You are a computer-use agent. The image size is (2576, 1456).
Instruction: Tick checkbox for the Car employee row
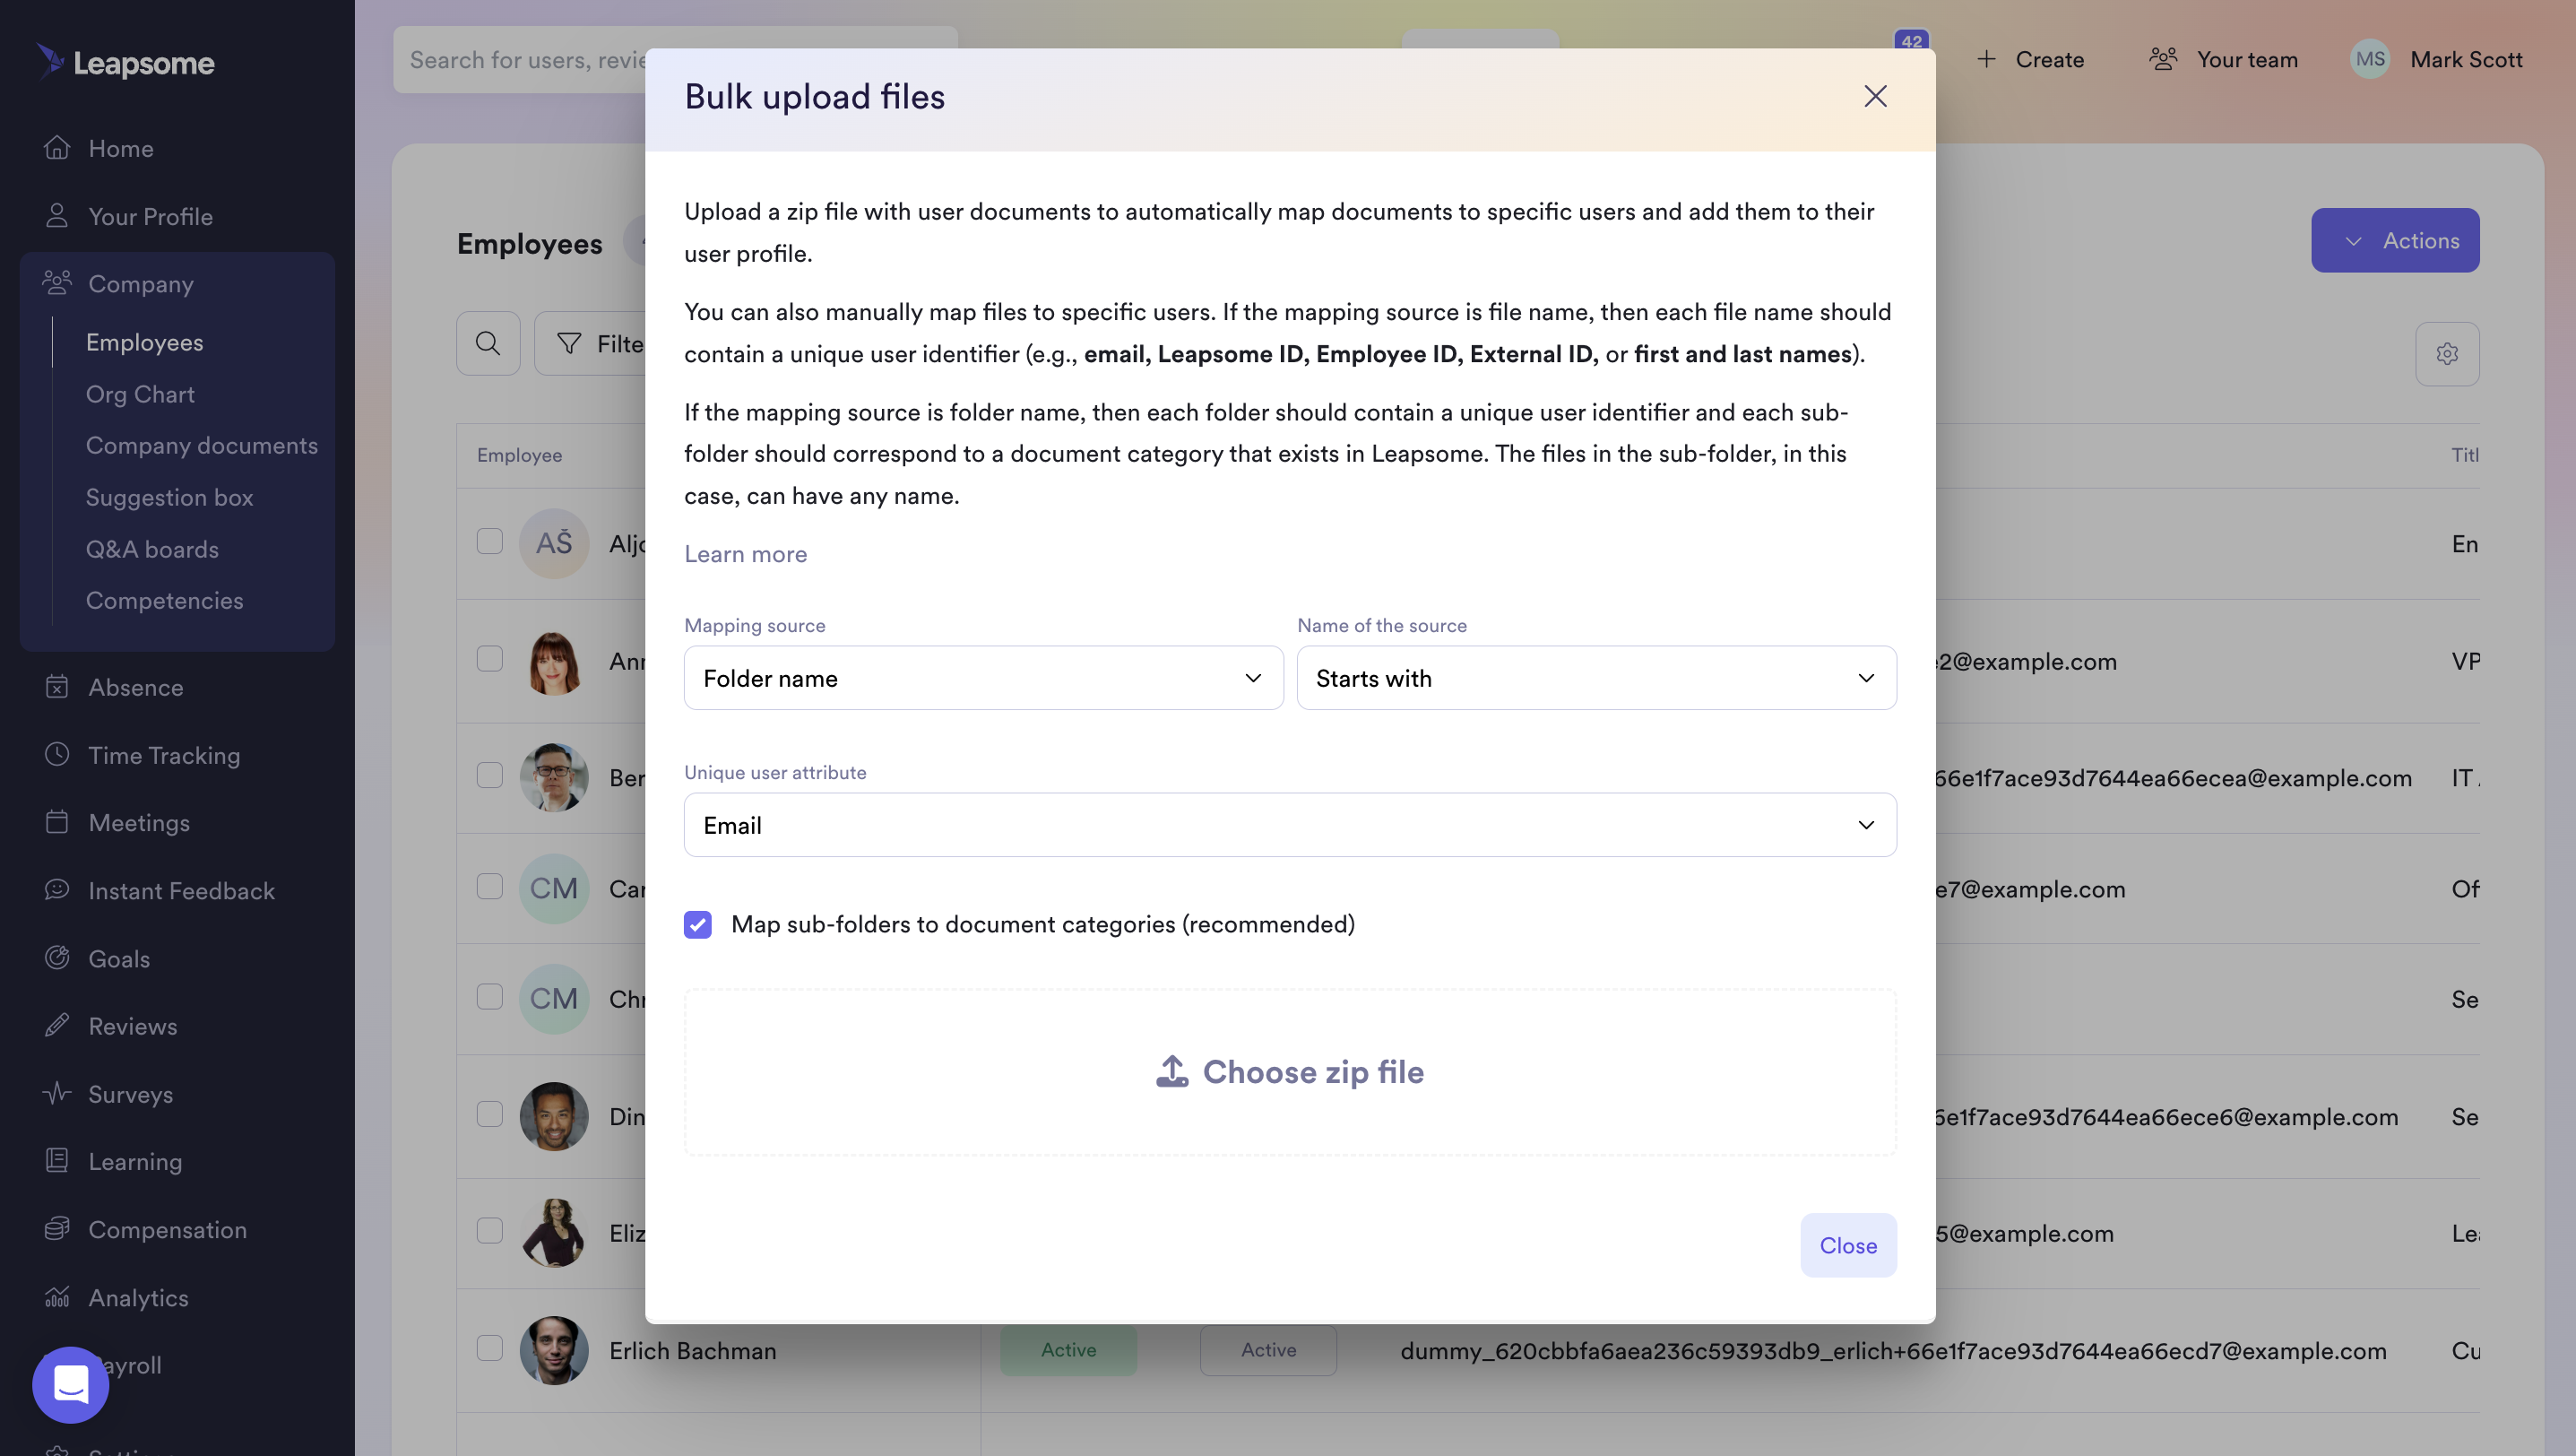[489, 887]
